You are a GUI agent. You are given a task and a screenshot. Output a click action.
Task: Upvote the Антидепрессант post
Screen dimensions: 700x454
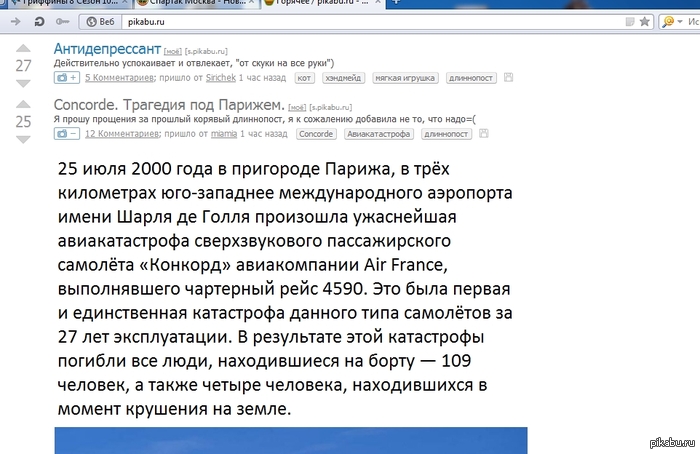(x=23, y=48)
